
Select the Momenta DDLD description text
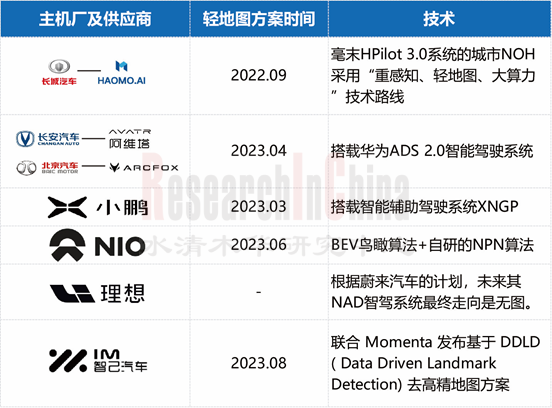435,363
